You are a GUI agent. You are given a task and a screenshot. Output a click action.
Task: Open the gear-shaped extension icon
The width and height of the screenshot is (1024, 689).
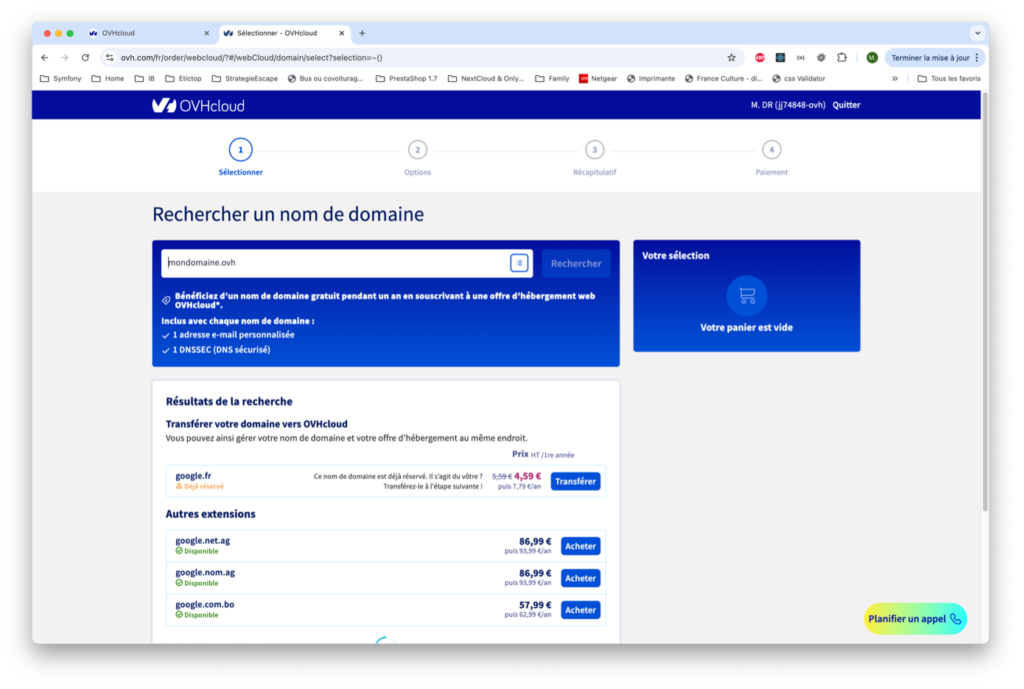821,57
